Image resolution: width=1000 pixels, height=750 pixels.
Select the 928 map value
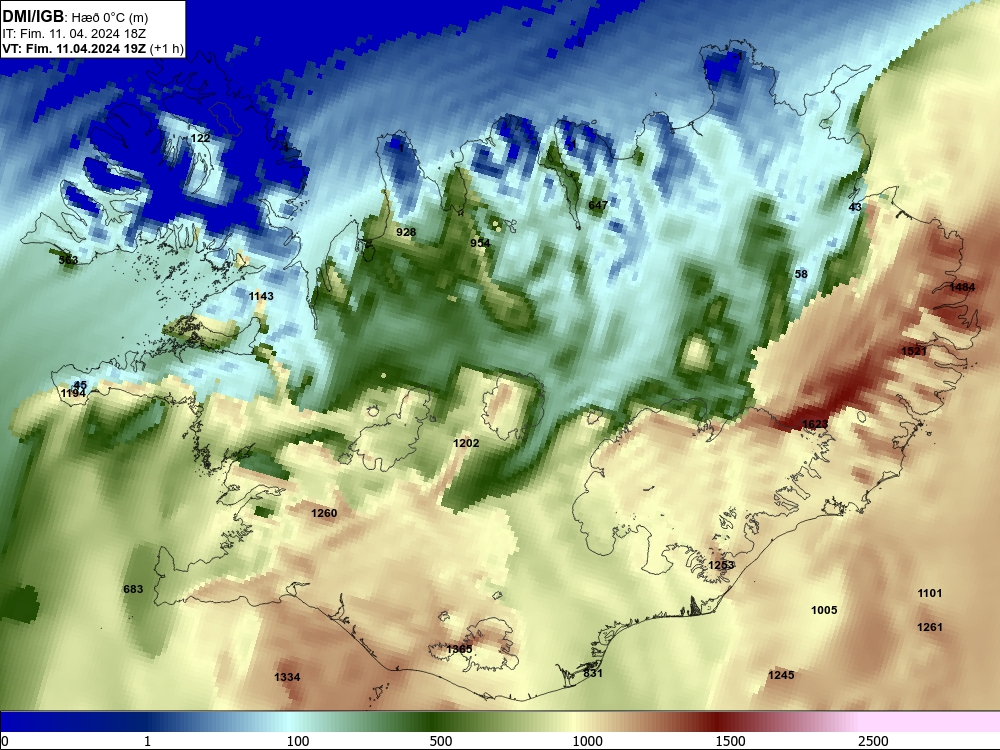point(406,232)
